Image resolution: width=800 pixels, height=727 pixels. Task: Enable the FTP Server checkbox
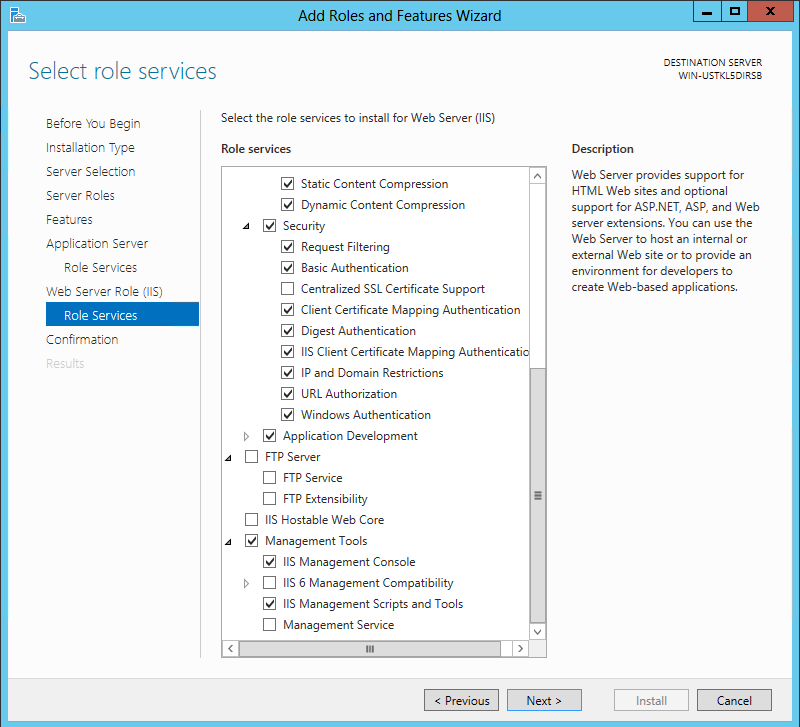[x=252, y=457]
